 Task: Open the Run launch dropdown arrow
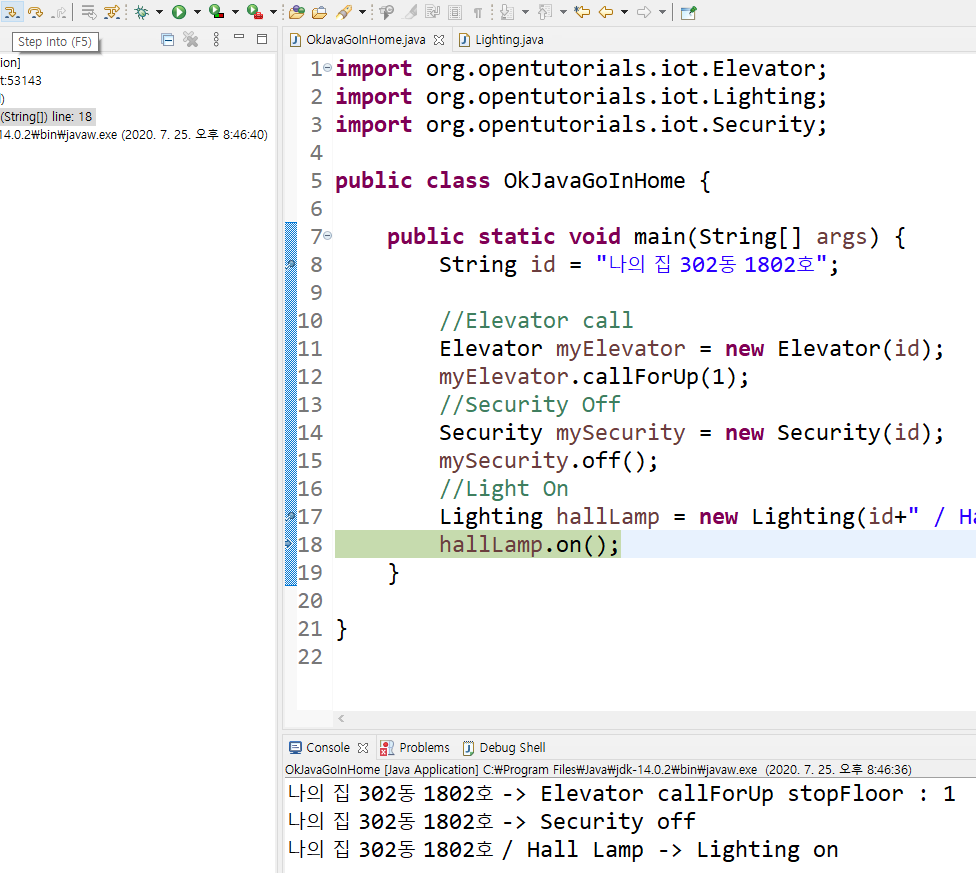pyautogui.click(x=197, y=12)
